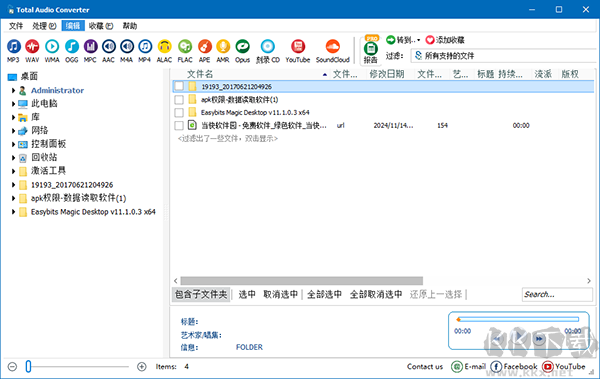Expand the 激活工具 tree node

[13, 171]
